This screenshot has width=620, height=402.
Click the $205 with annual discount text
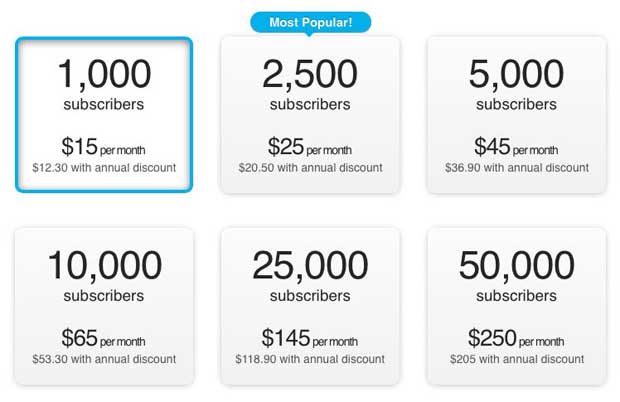pyautogui.click(x=516, y=358)
